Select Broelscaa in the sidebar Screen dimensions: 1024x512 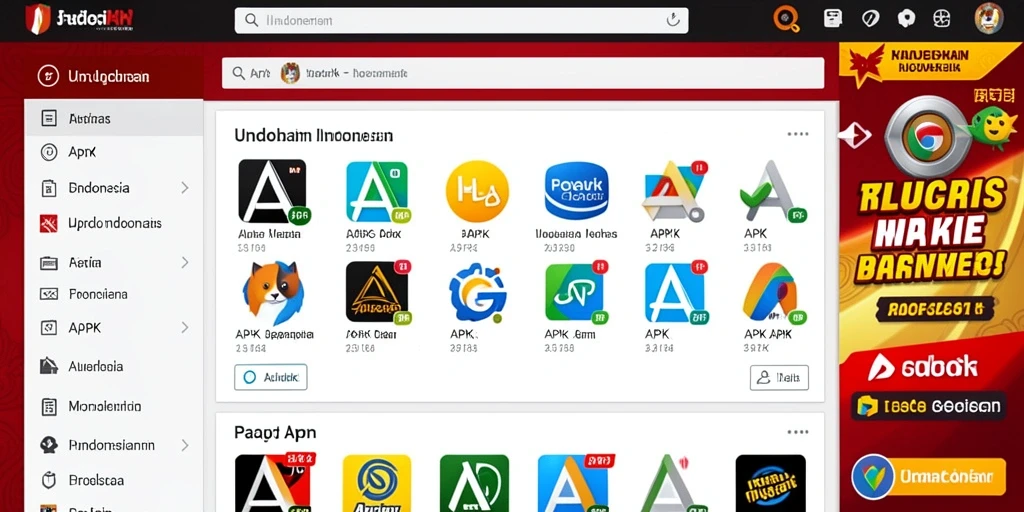tap(114, 481)
